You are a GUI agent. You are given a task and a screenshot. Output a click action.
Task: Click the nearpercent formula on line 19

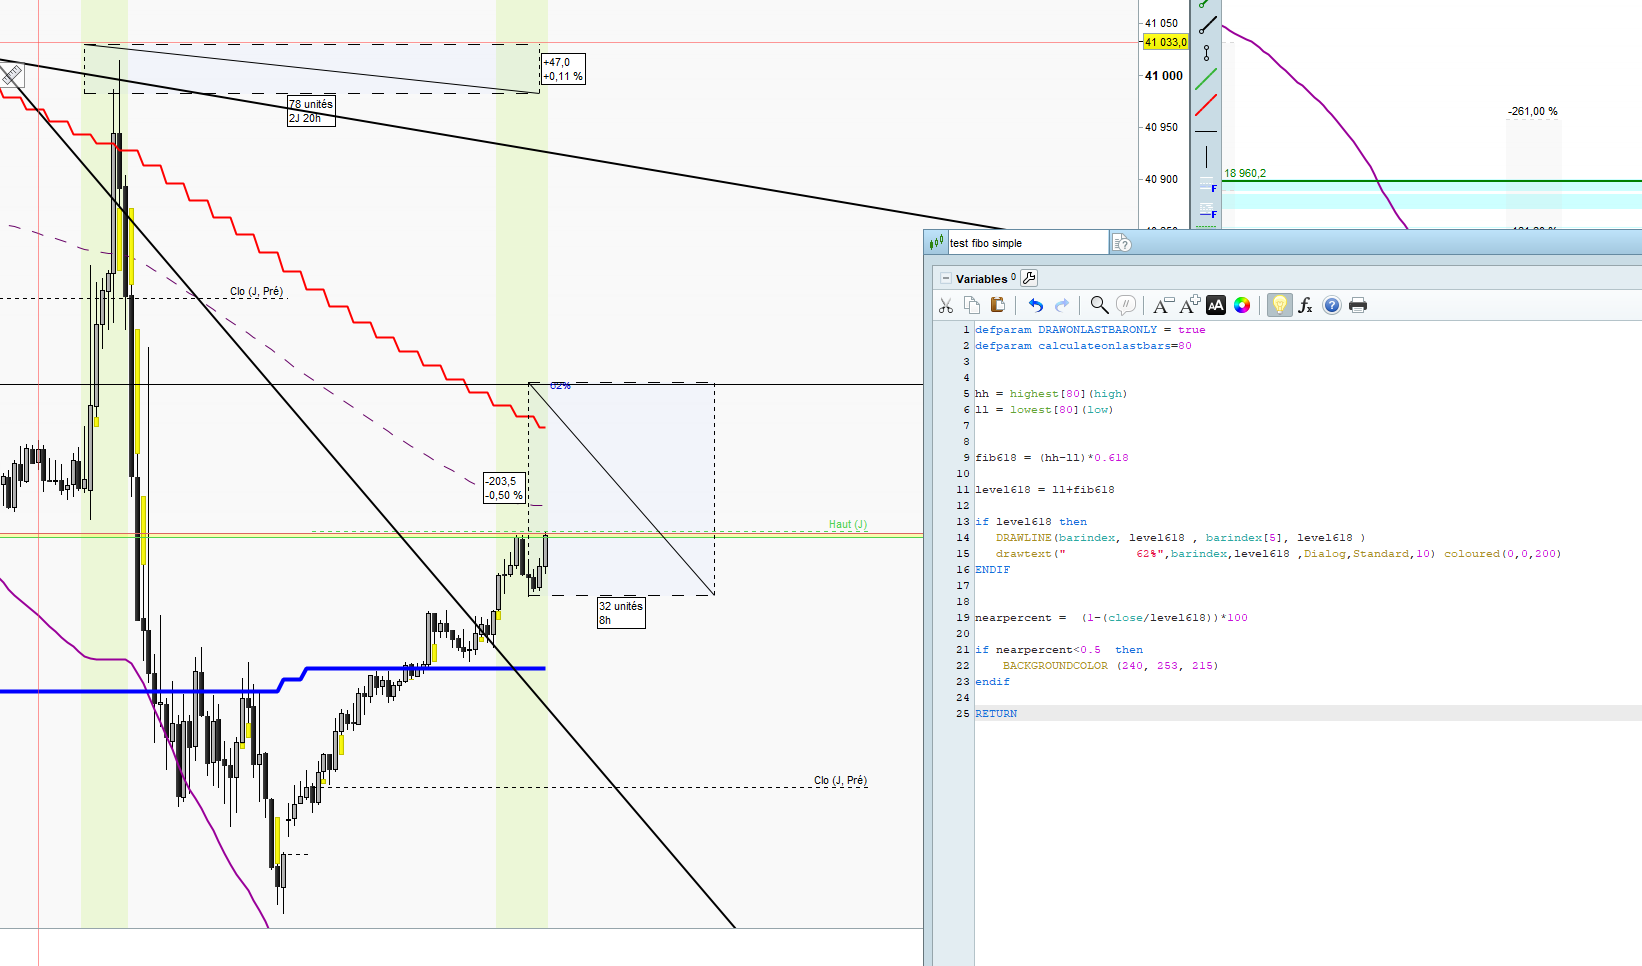click(x=1111, y=618)
